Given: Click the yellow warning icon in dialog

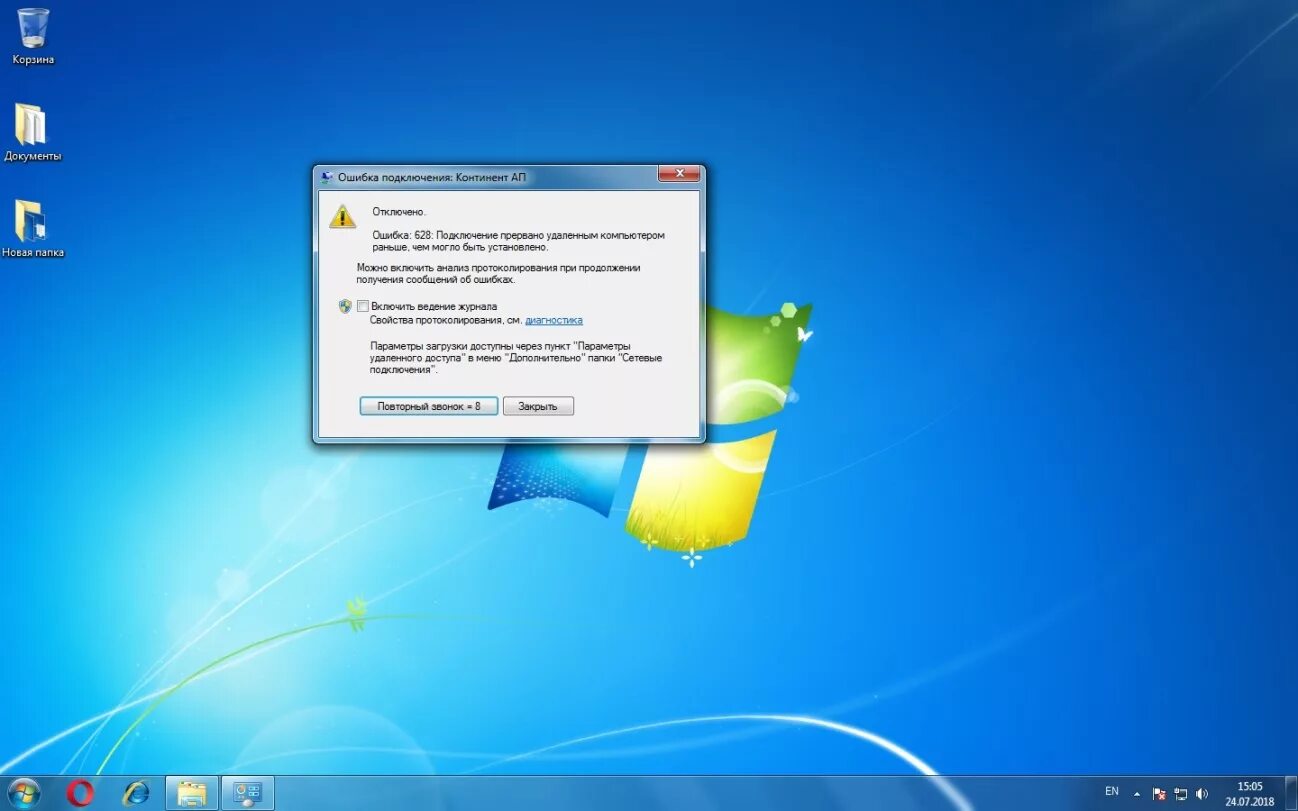Looking at the screenshot, I should (343, 215).
